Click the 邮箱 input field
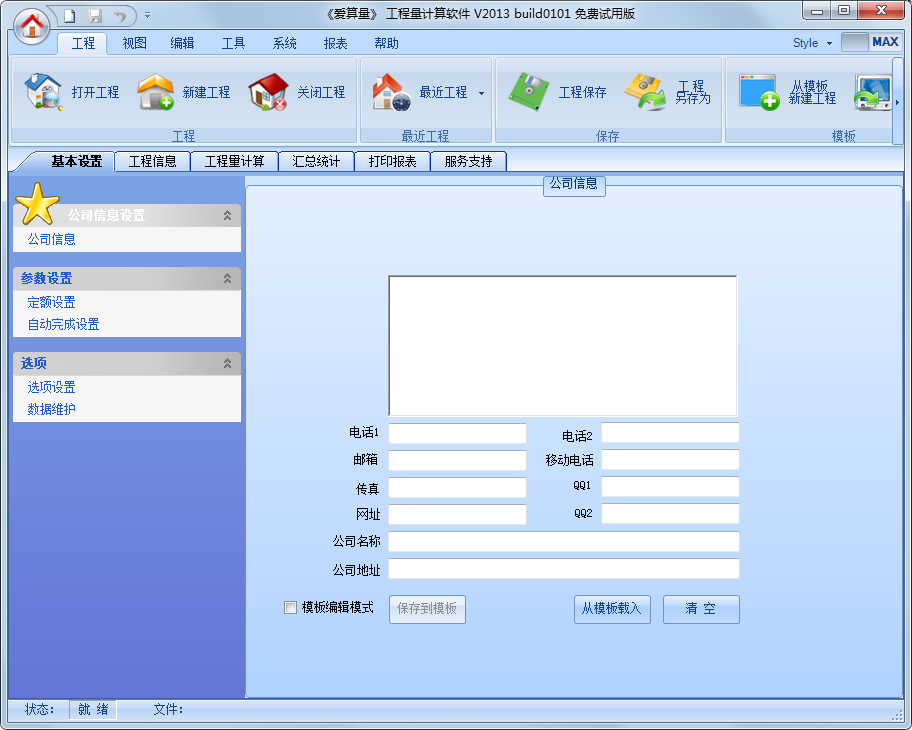Viewport: 912px width, 730px height. [457, 460]
